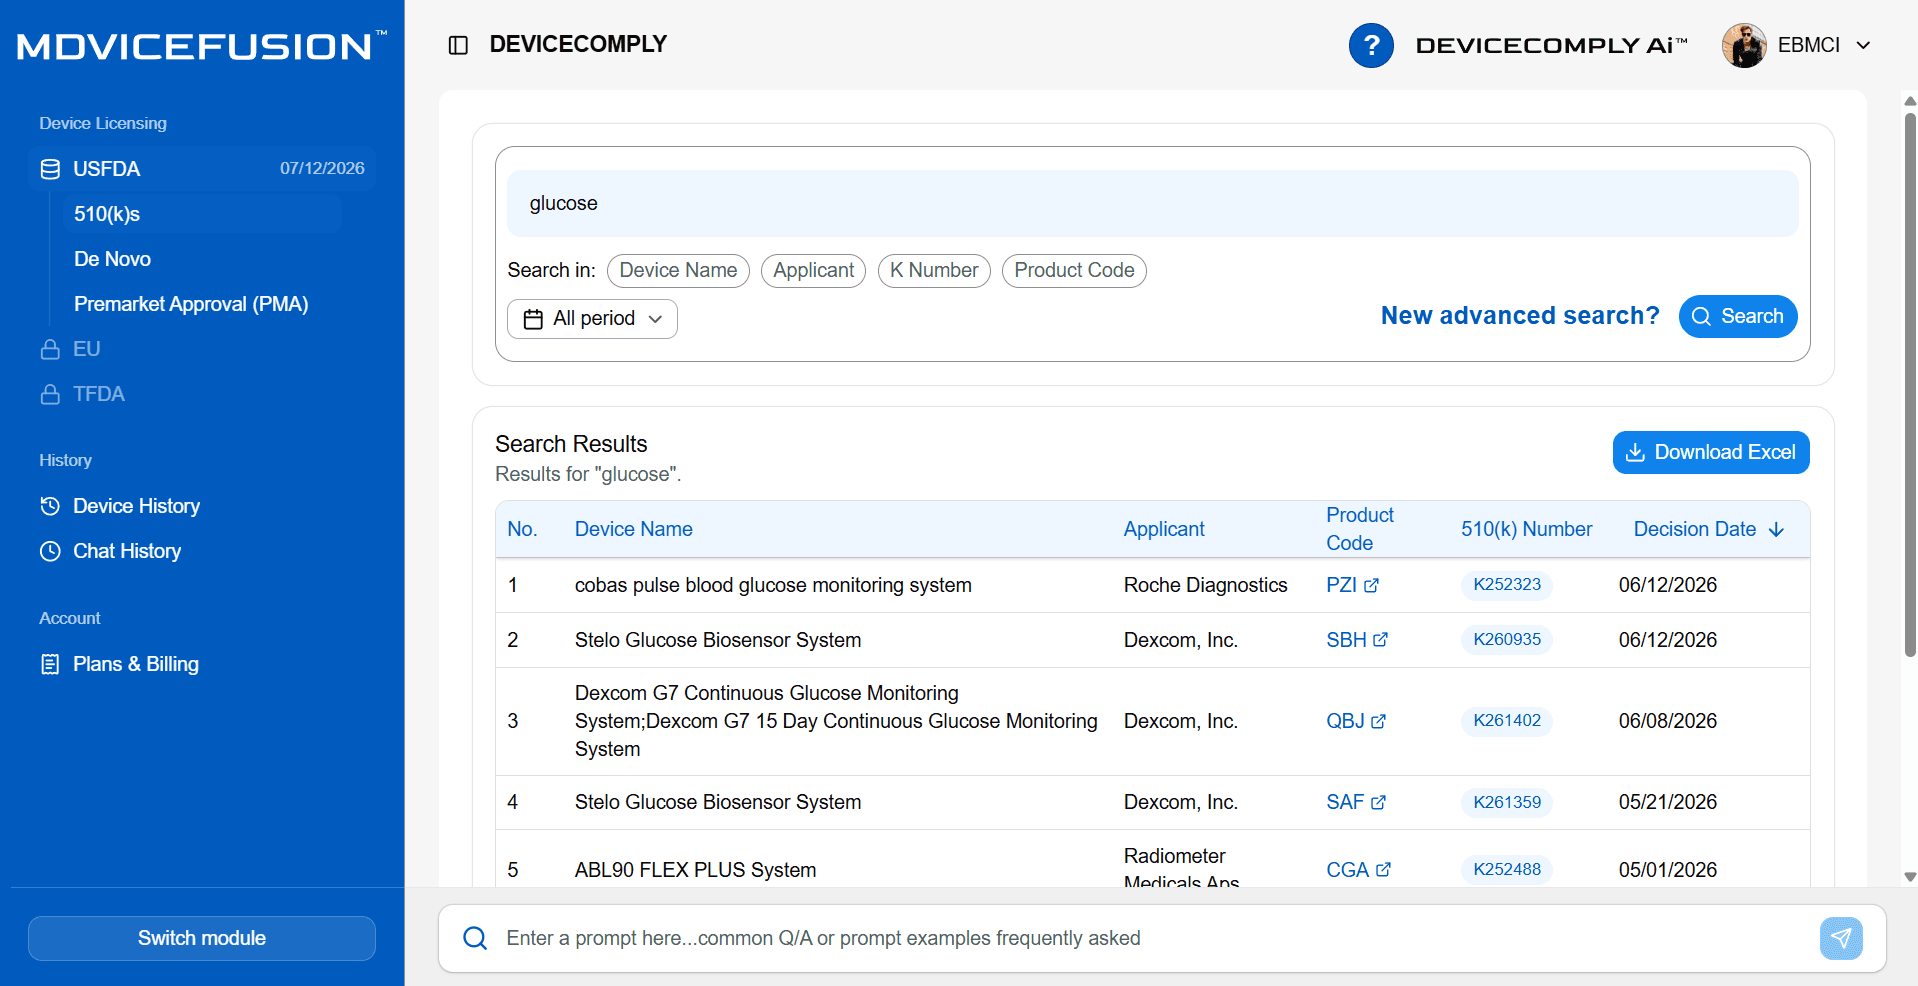Image resolution: width=1918 pixels, height=986 pixels.
Task: Open Device History page
Action: (x=136, y=506)
